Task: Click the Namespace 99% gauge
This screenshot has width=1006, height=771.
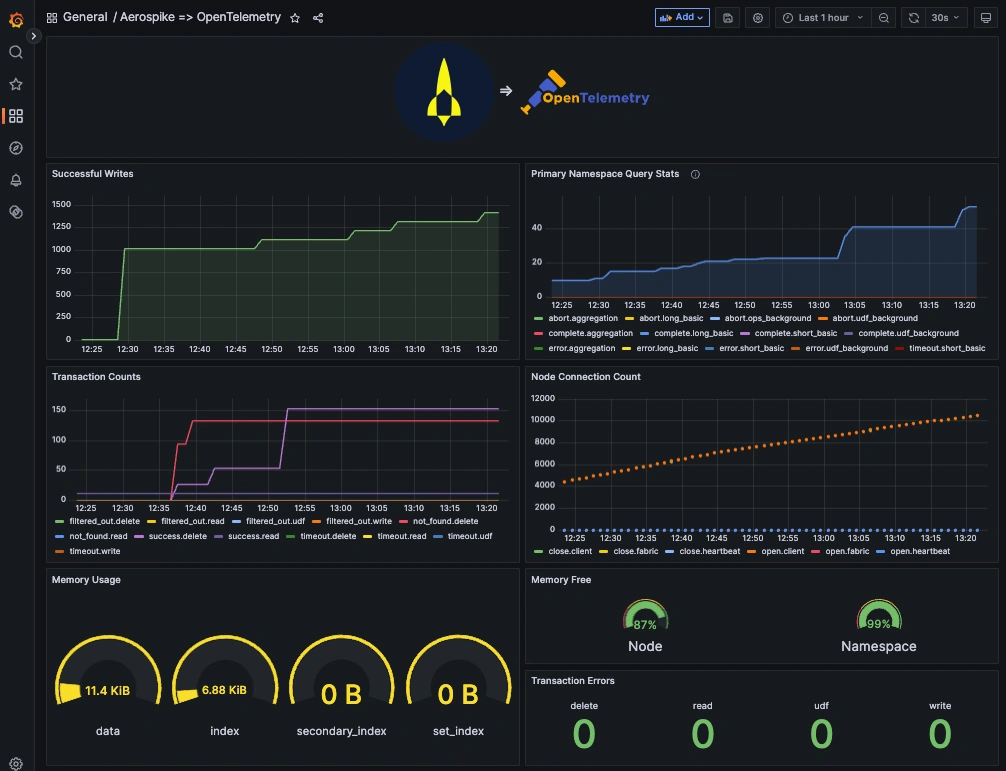Action: click(879, 616)
